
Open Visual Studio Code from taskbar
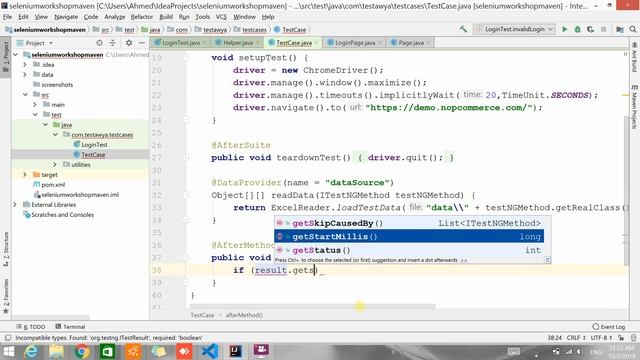click(210, 351)
